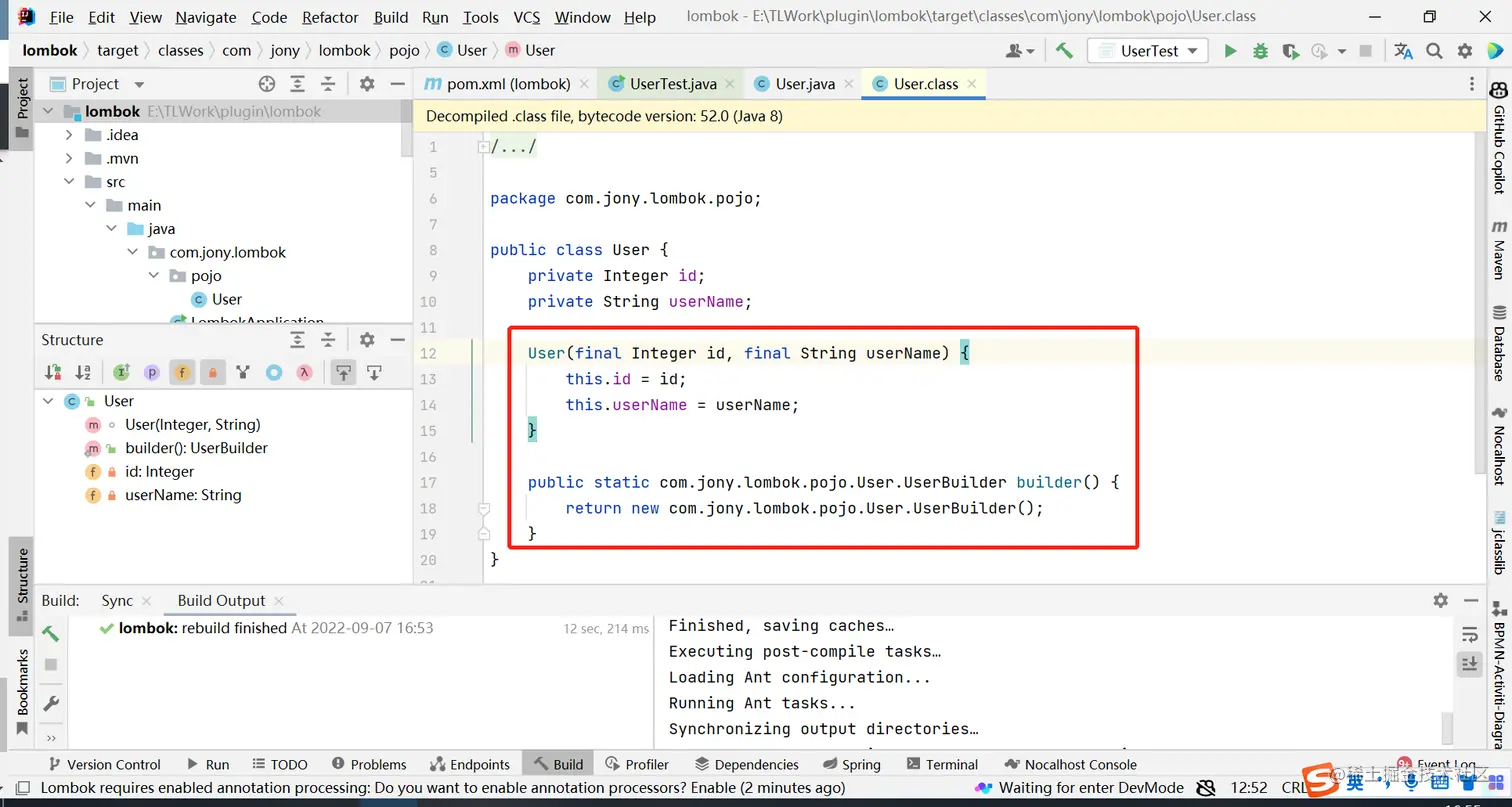Screen dimensions: 1512x807
Task: Open the wrench filter in Build panel
Action: (51, 704)
